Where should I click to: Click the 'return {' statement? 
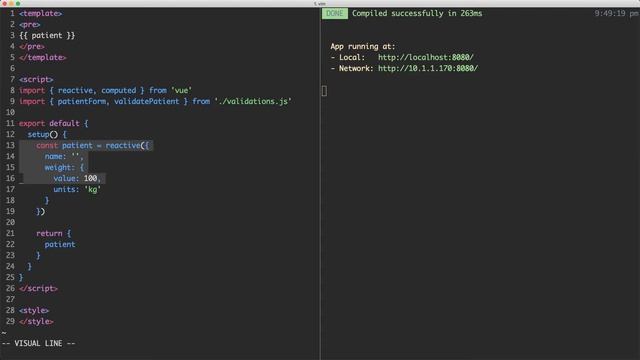[x=53, y=233]
